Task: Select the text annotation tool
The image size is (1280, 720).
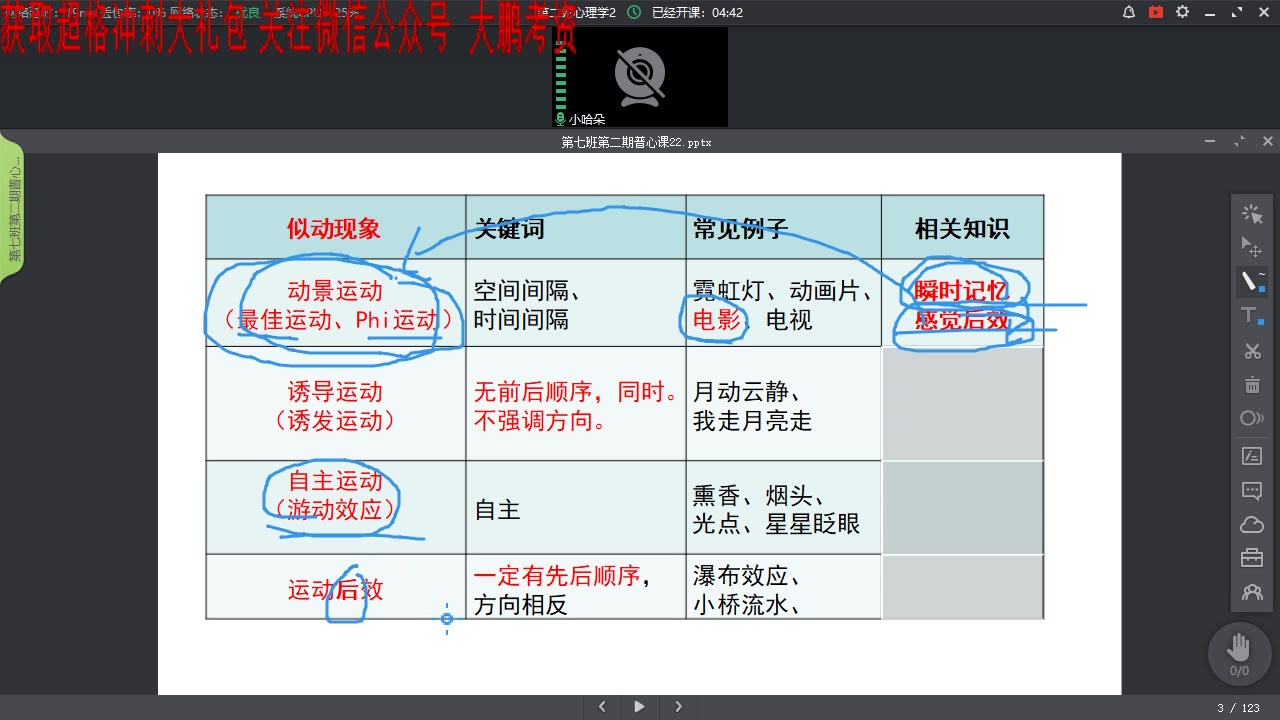Action: tap(1252, 316)
